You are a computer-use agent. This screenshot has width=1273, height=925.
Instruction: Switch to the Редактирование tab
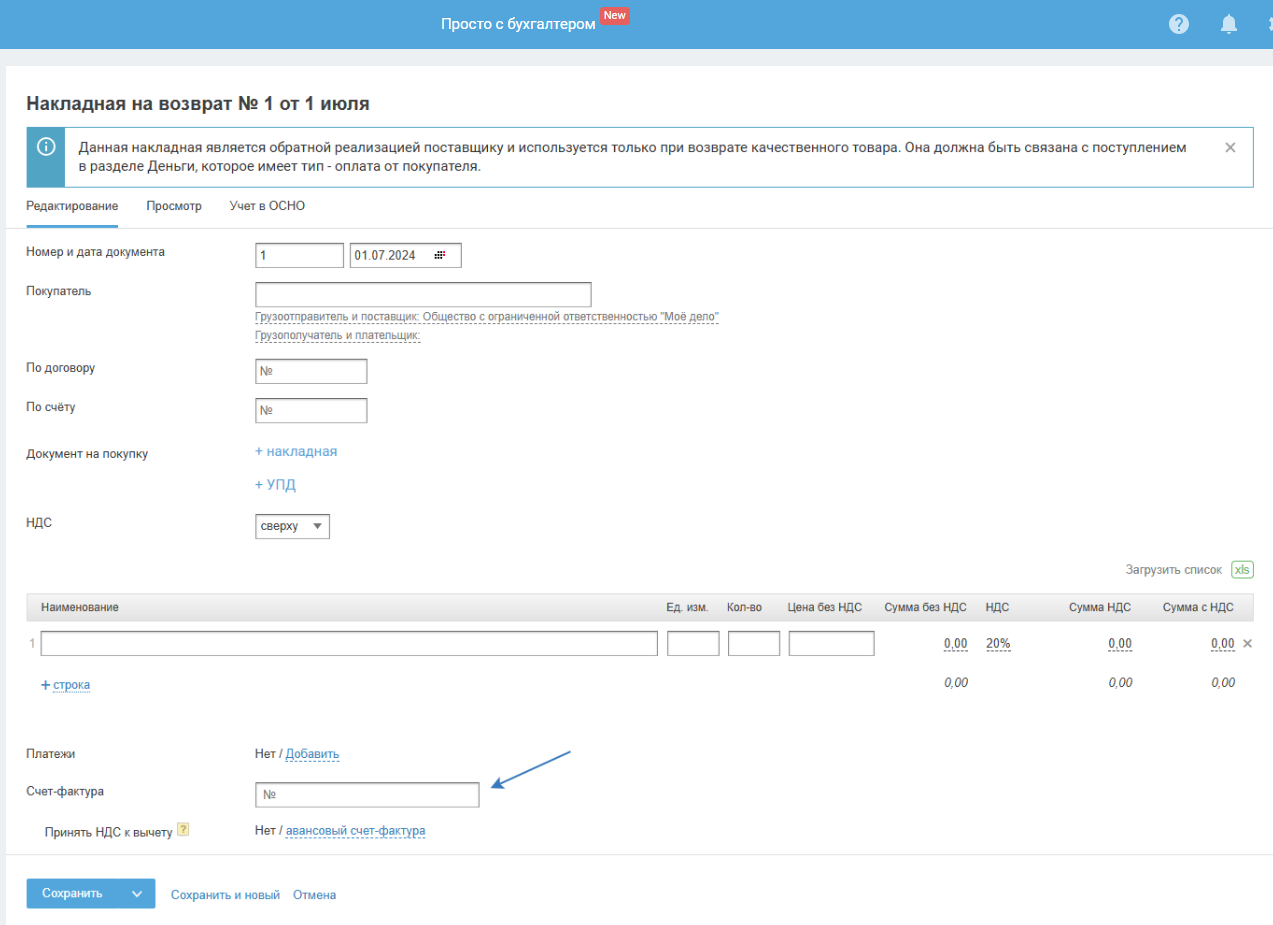pyautogui.click(x=72, y=206)
